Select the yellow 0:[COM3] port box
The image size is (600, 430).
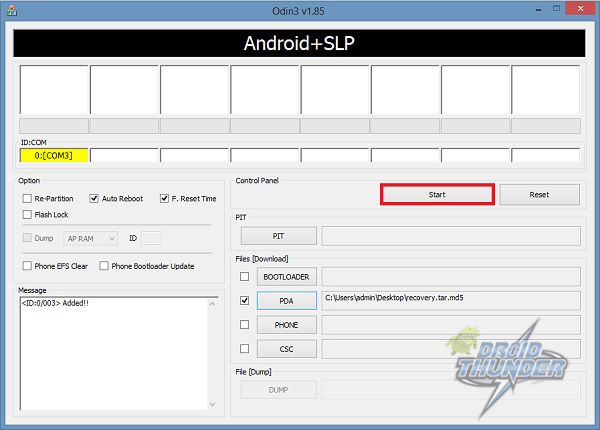coord(54,155)
